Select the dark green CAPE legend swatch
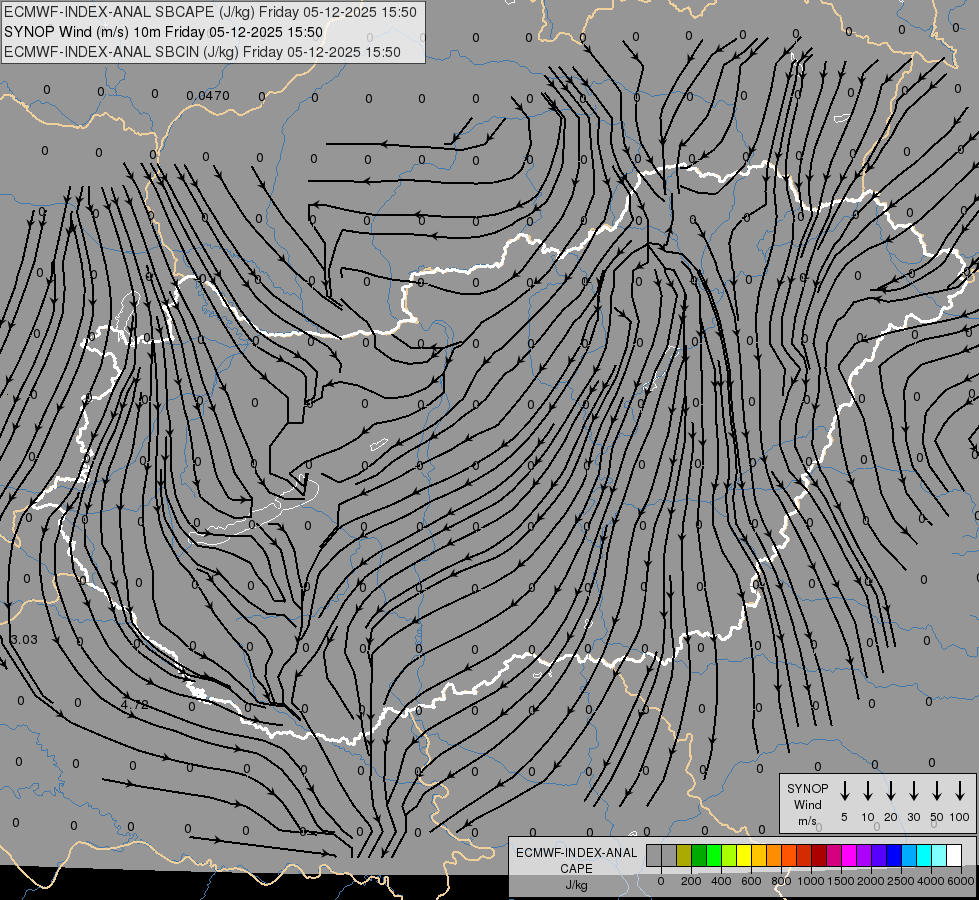Screen dimensions: 979x900 (x=699, y=855)
